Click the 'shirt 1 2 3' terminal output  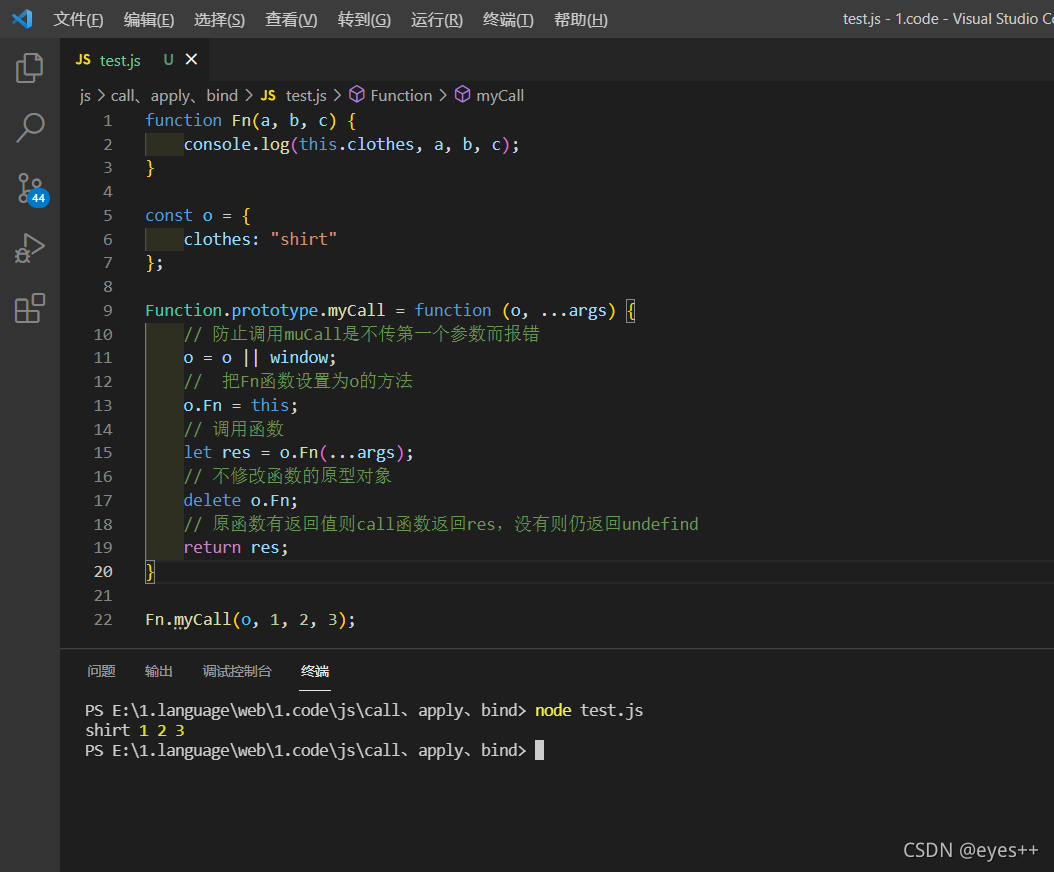coord(135,730)
